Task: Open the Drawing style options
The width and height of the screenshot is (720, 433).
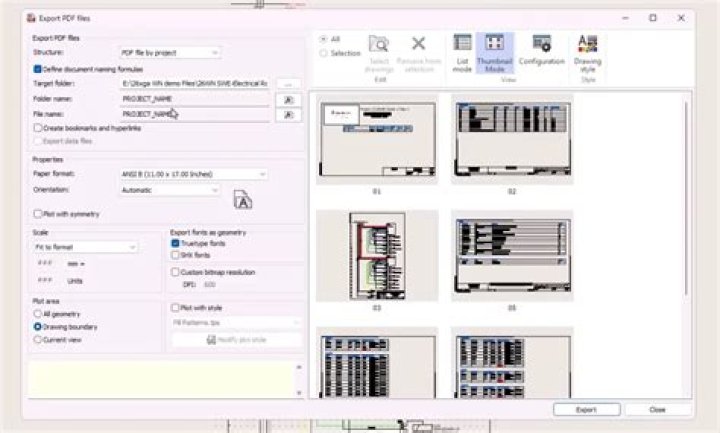Action: [587, 53]
